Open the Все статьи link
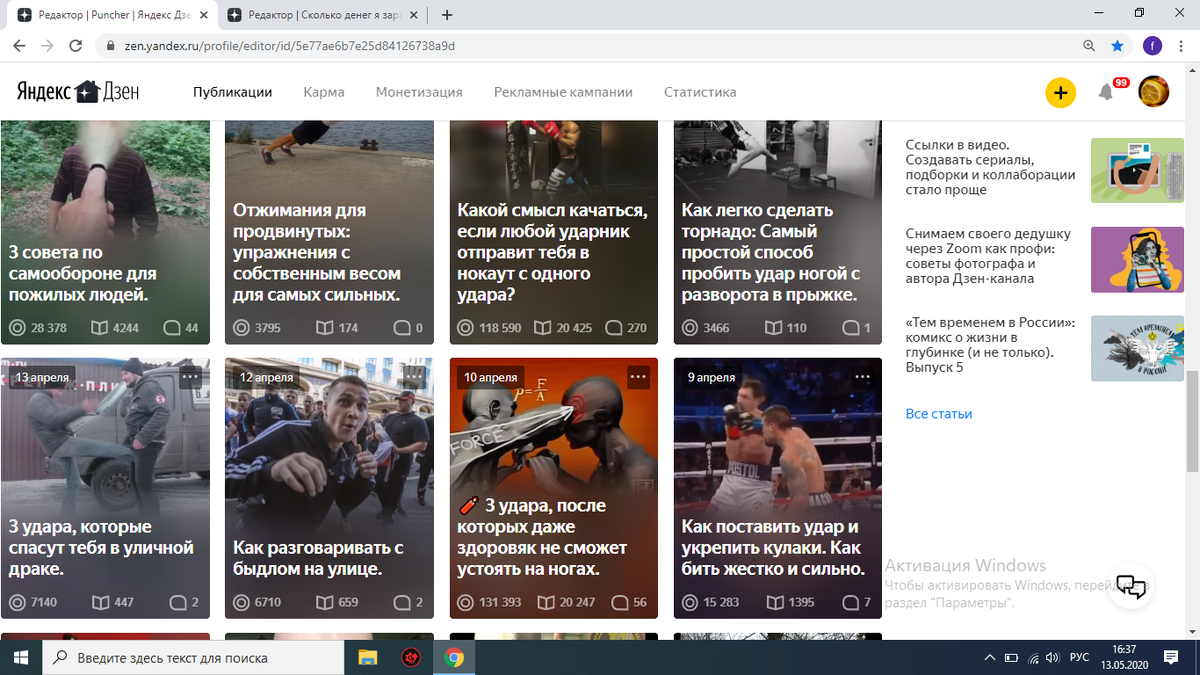 (938, 412)
